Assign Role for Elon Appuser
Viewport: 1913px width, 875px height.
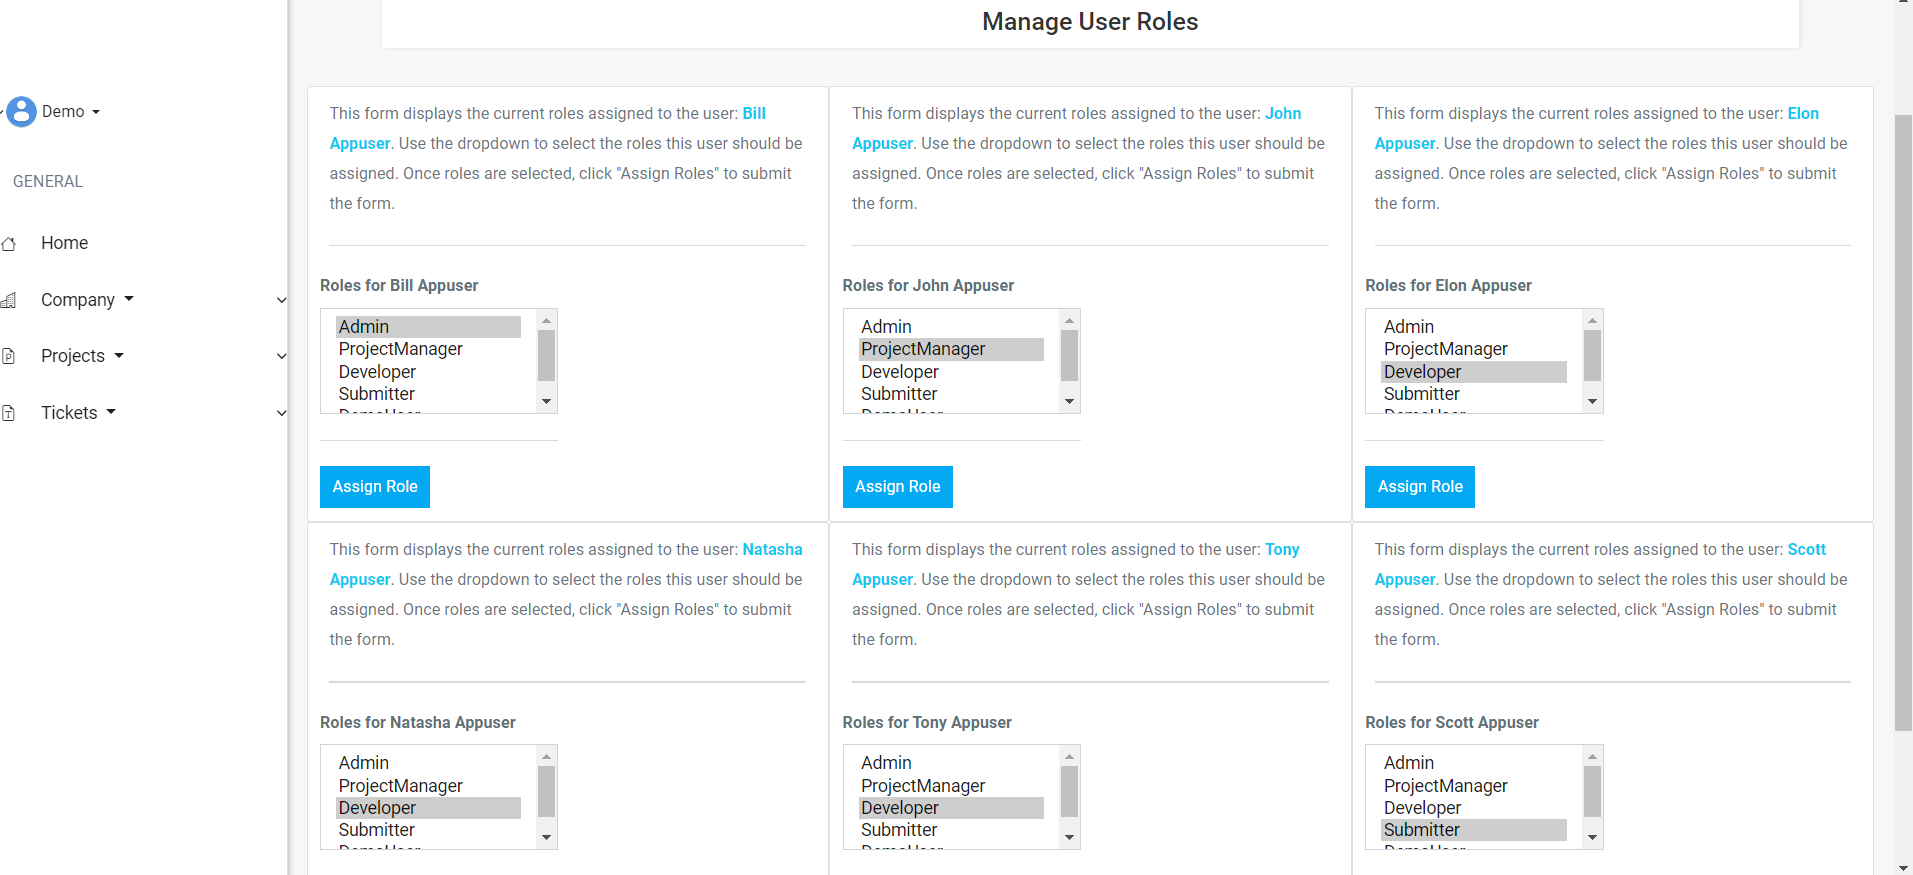click(x=1420, y=487)
